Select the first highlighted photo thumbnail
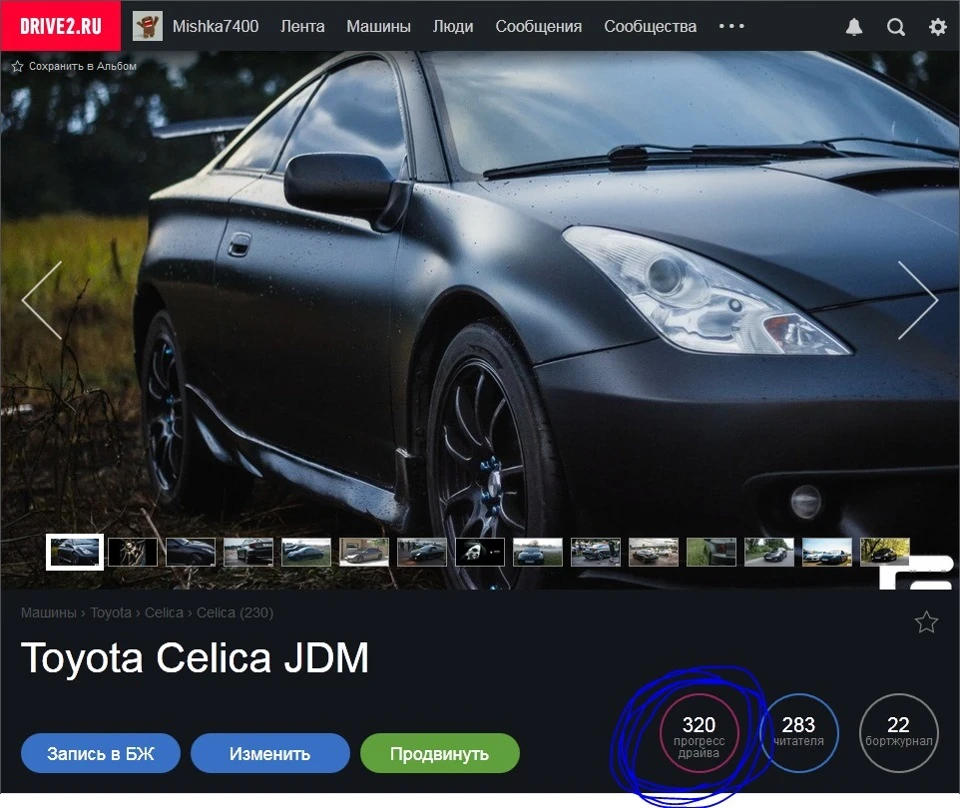960x808 pixels. 75,552
